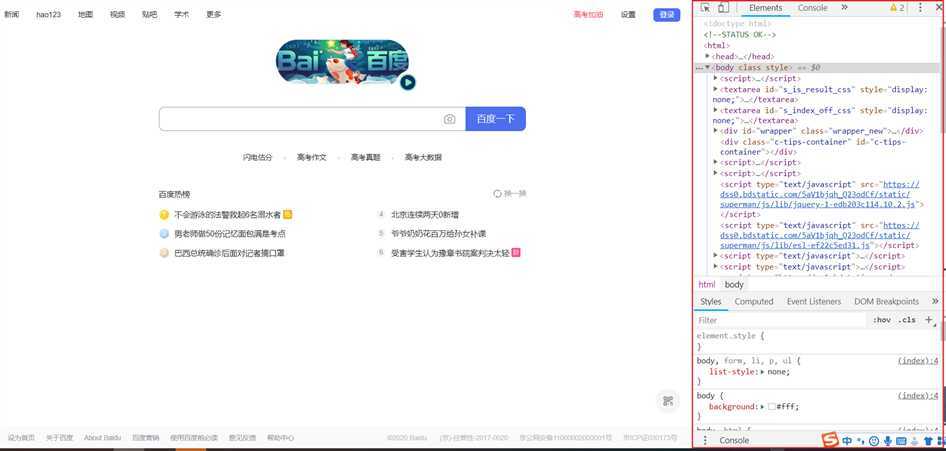Expand the s_is_result_css textarea node
This screenshot has width=946, height=451.
tap(716, 89)
